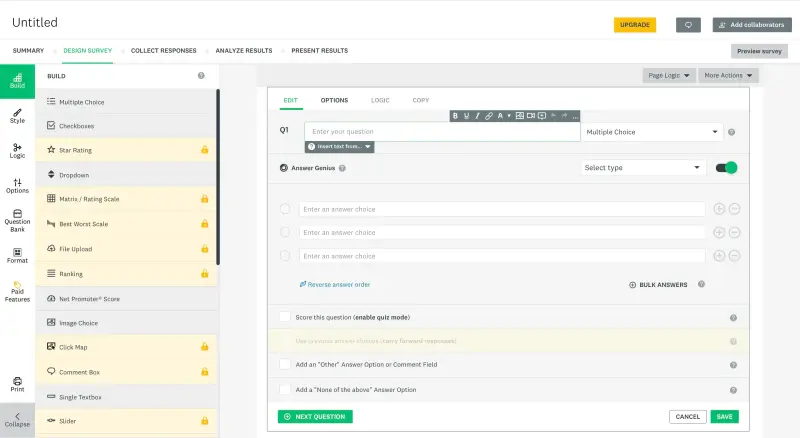This screenshot has height=438, width=800.
Task: Select the first answer choice radio button
Action: click(285, 209)
